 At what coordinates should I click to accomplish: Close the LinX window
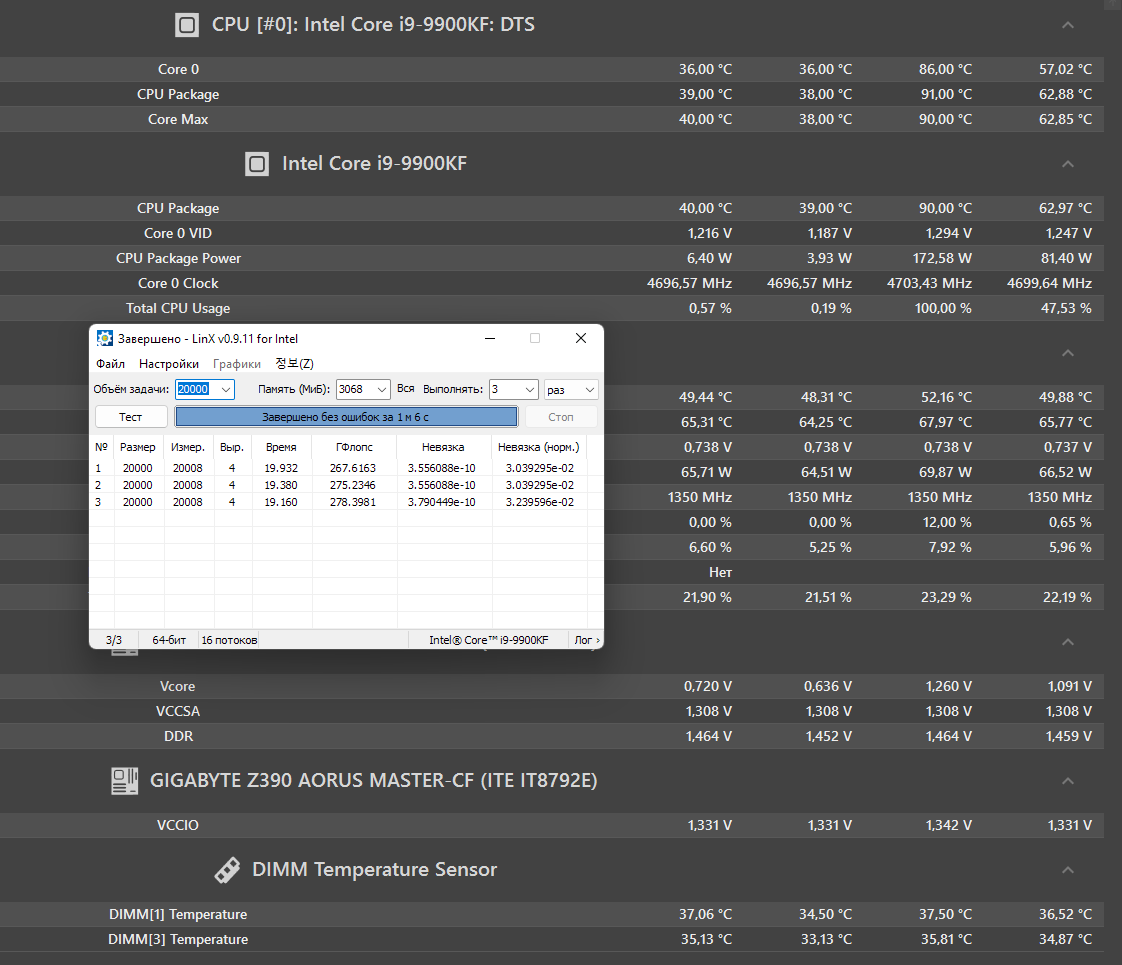(x=581, y=338)
